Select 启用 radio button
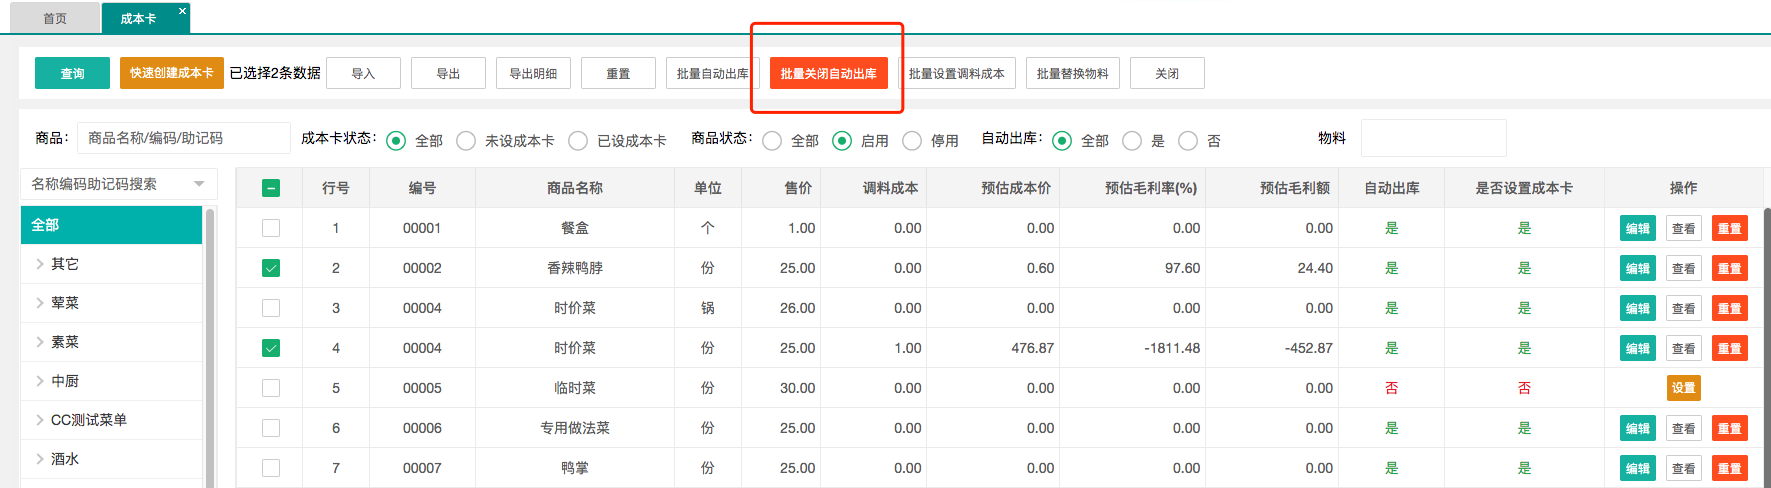 (x=842, y=141)
